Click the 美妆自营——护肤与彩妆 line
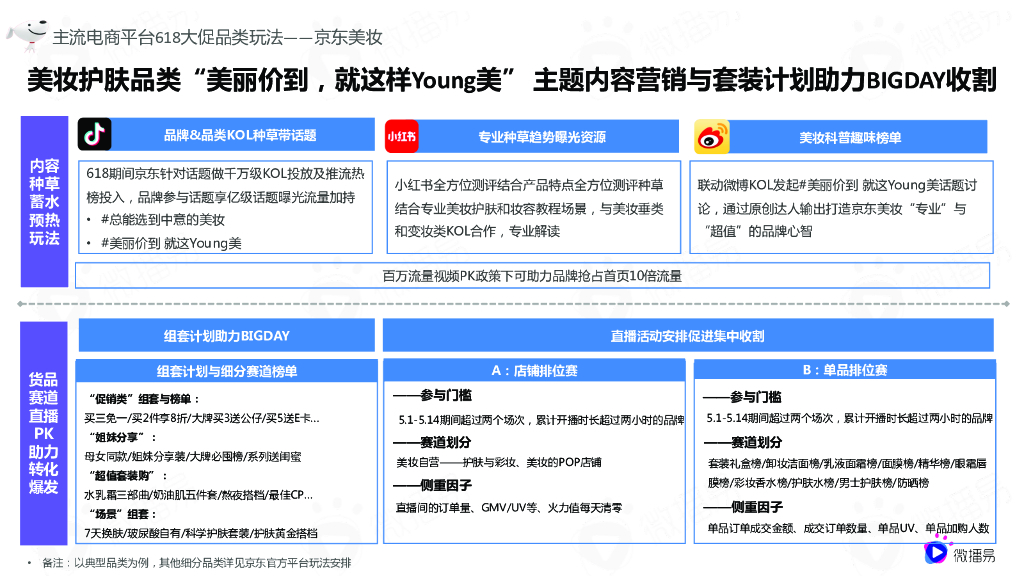 point(499,462)
